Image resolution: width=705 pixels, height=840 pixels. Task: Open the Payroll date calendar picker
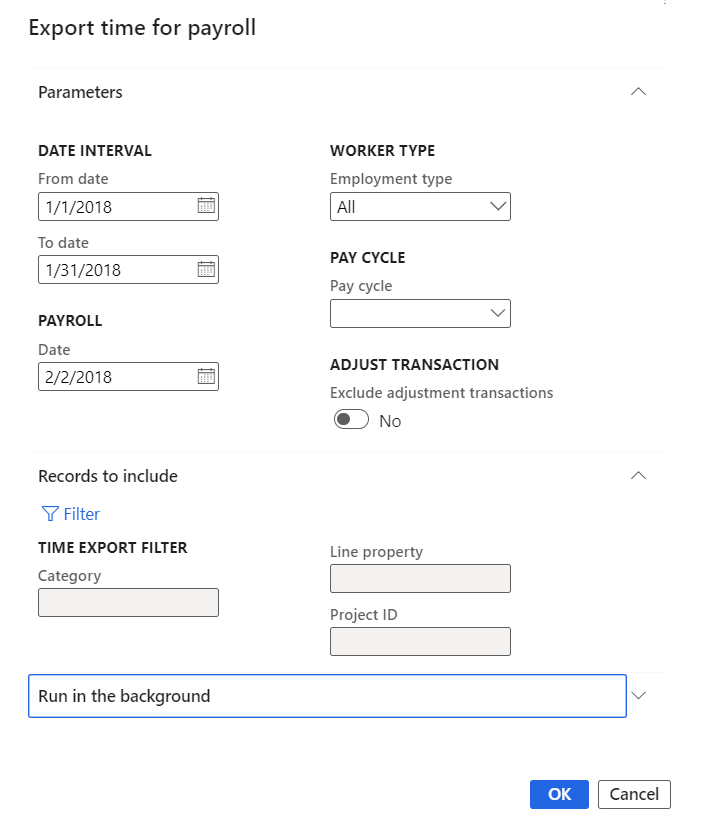click(x=206, y=377)
